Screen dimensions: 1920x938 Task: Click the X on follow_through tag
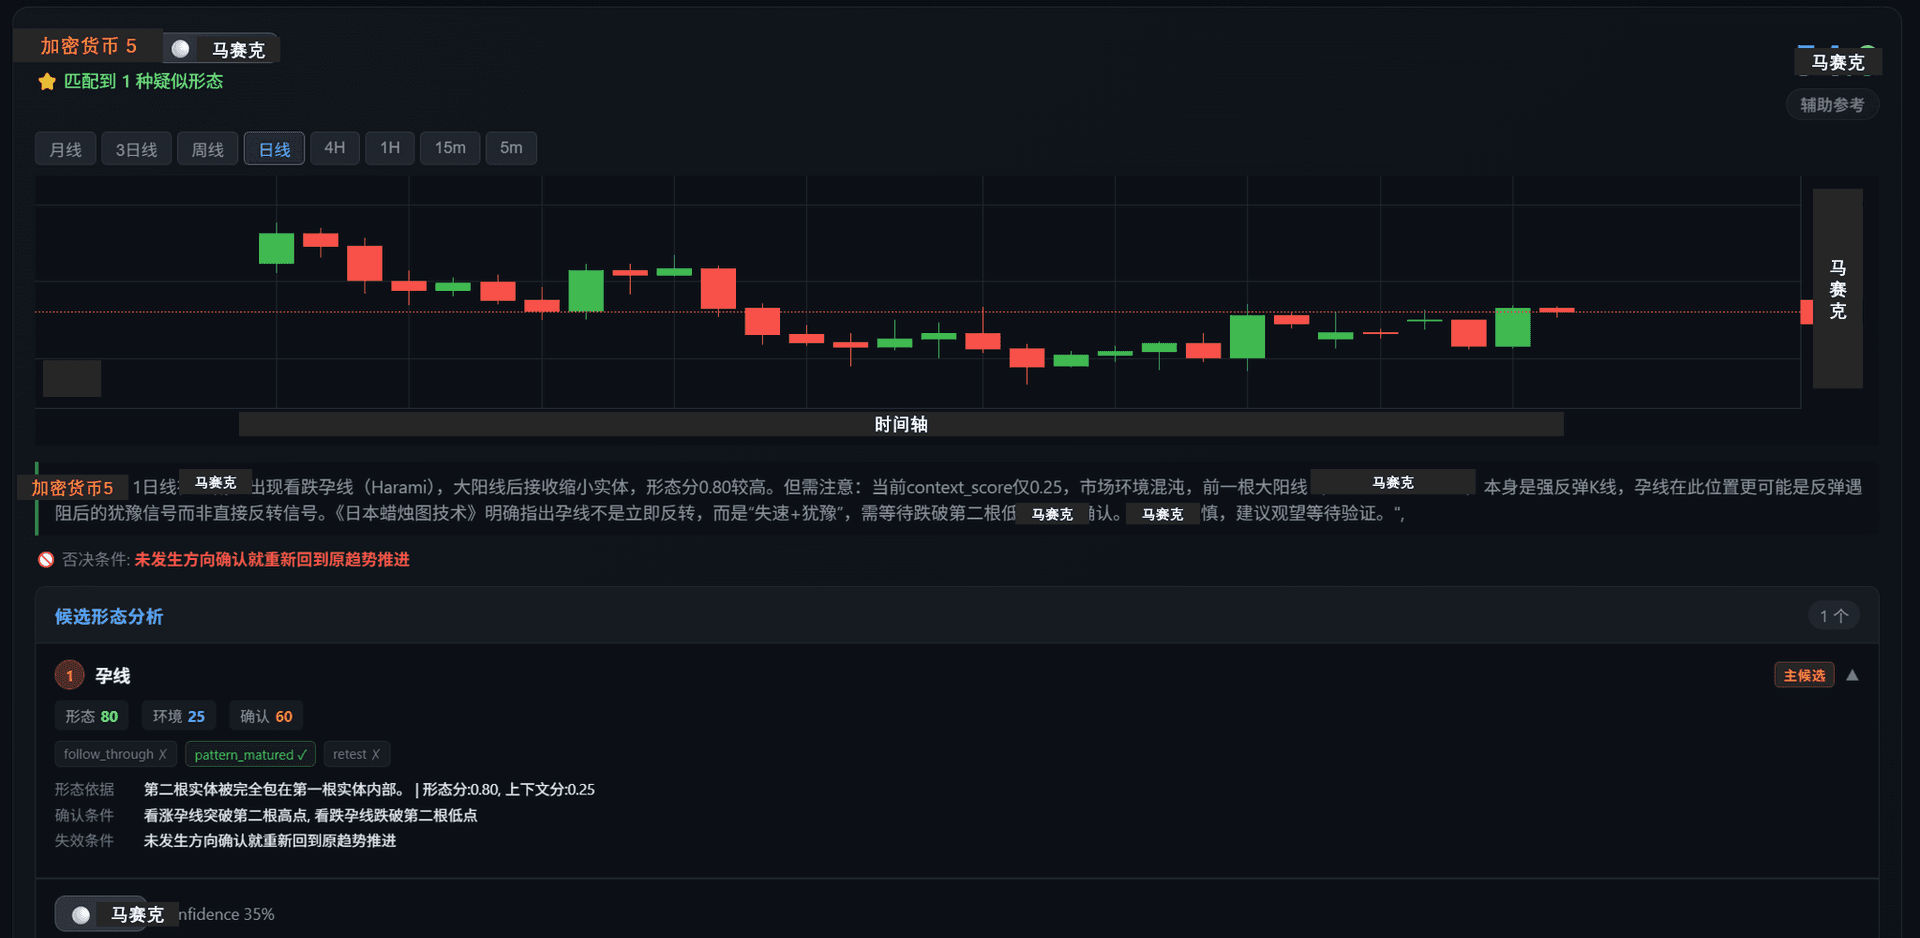click(x=163, y=755)
